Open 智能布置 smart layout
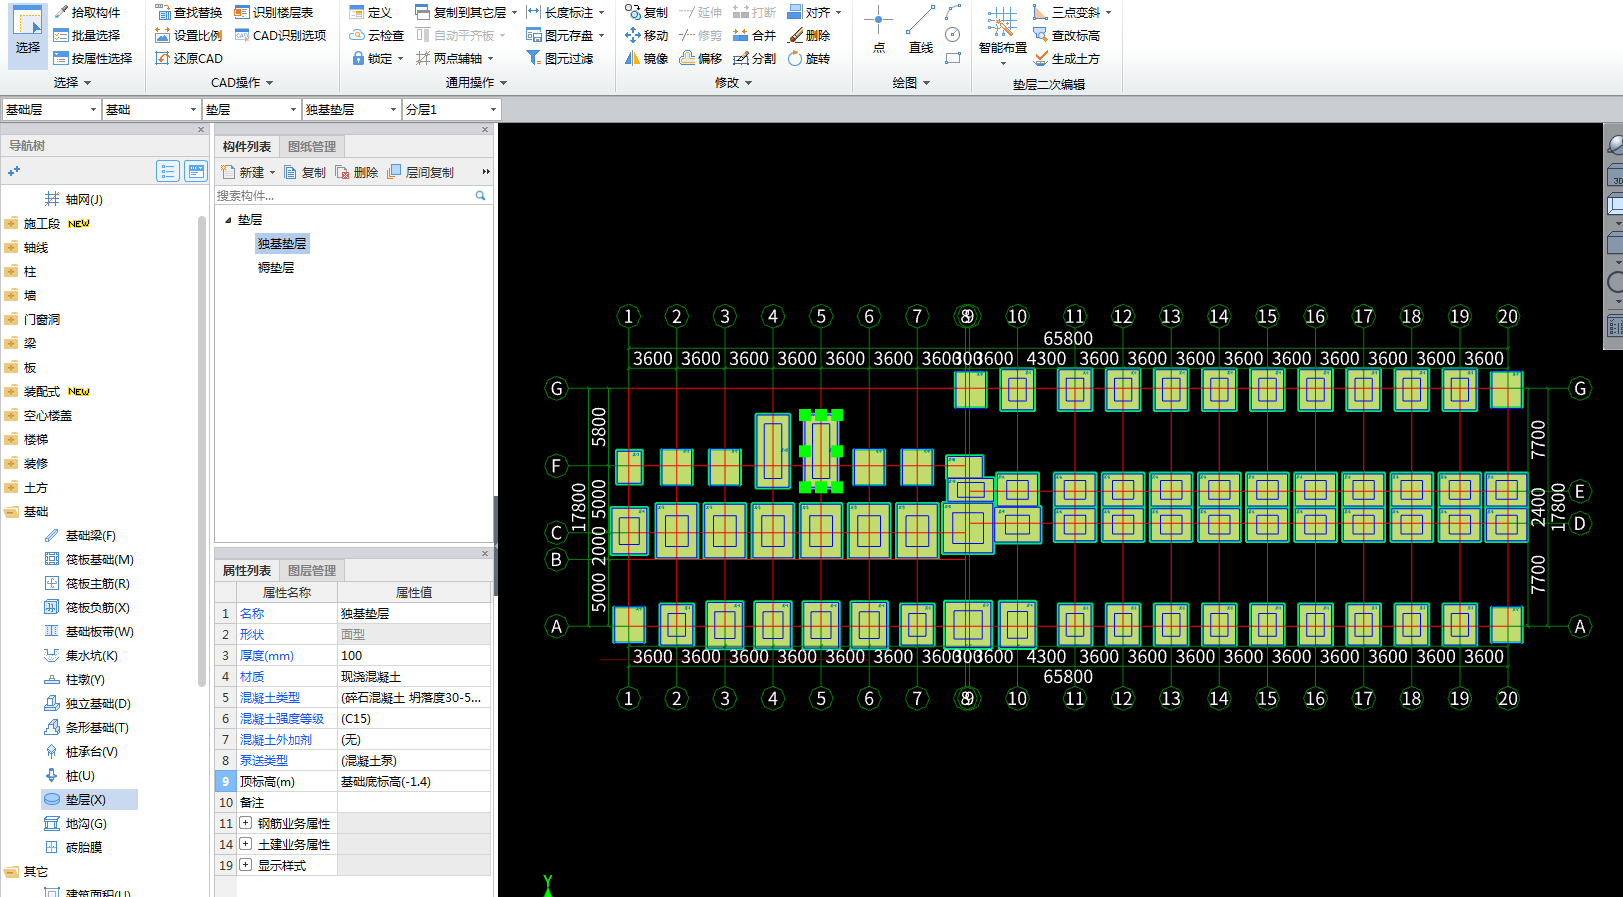Image resolution: width=1623 pixels, height=897 pixels. click(1002, 34)
